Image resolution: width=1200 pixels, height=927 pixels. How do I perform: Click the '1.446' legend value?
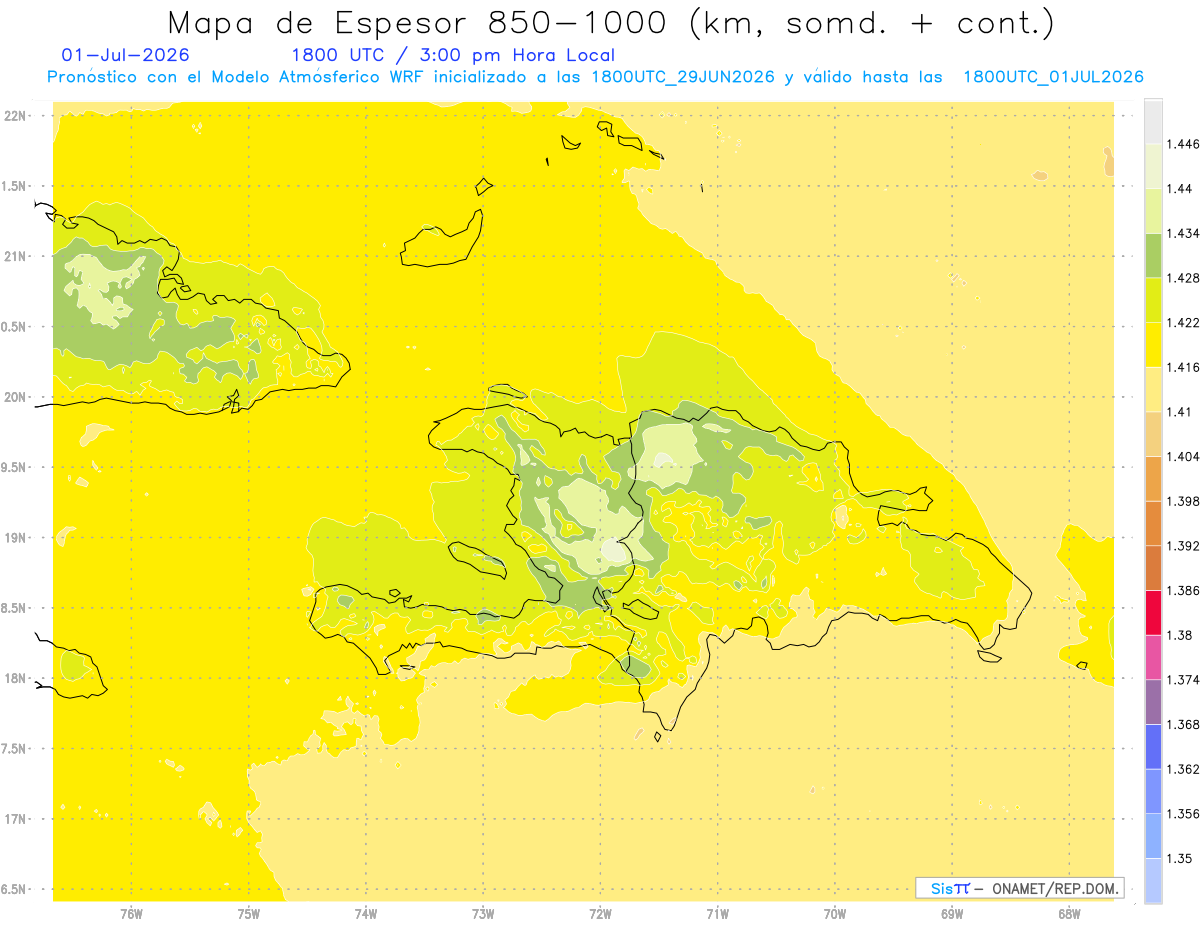[1183, 144]
